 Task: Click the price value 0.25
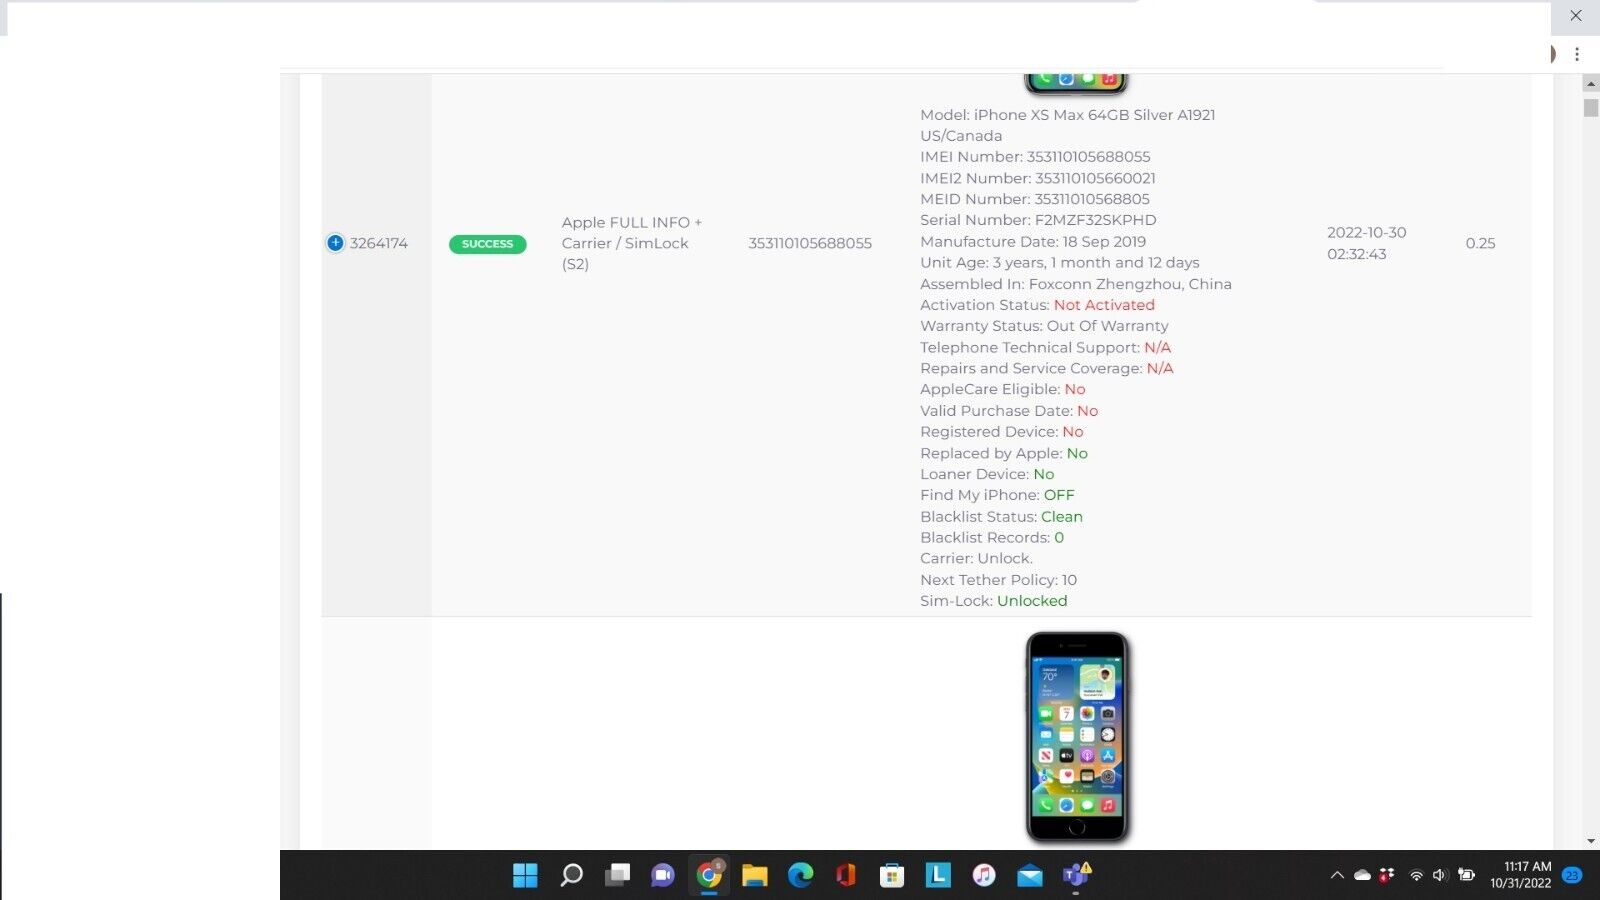1481,243
